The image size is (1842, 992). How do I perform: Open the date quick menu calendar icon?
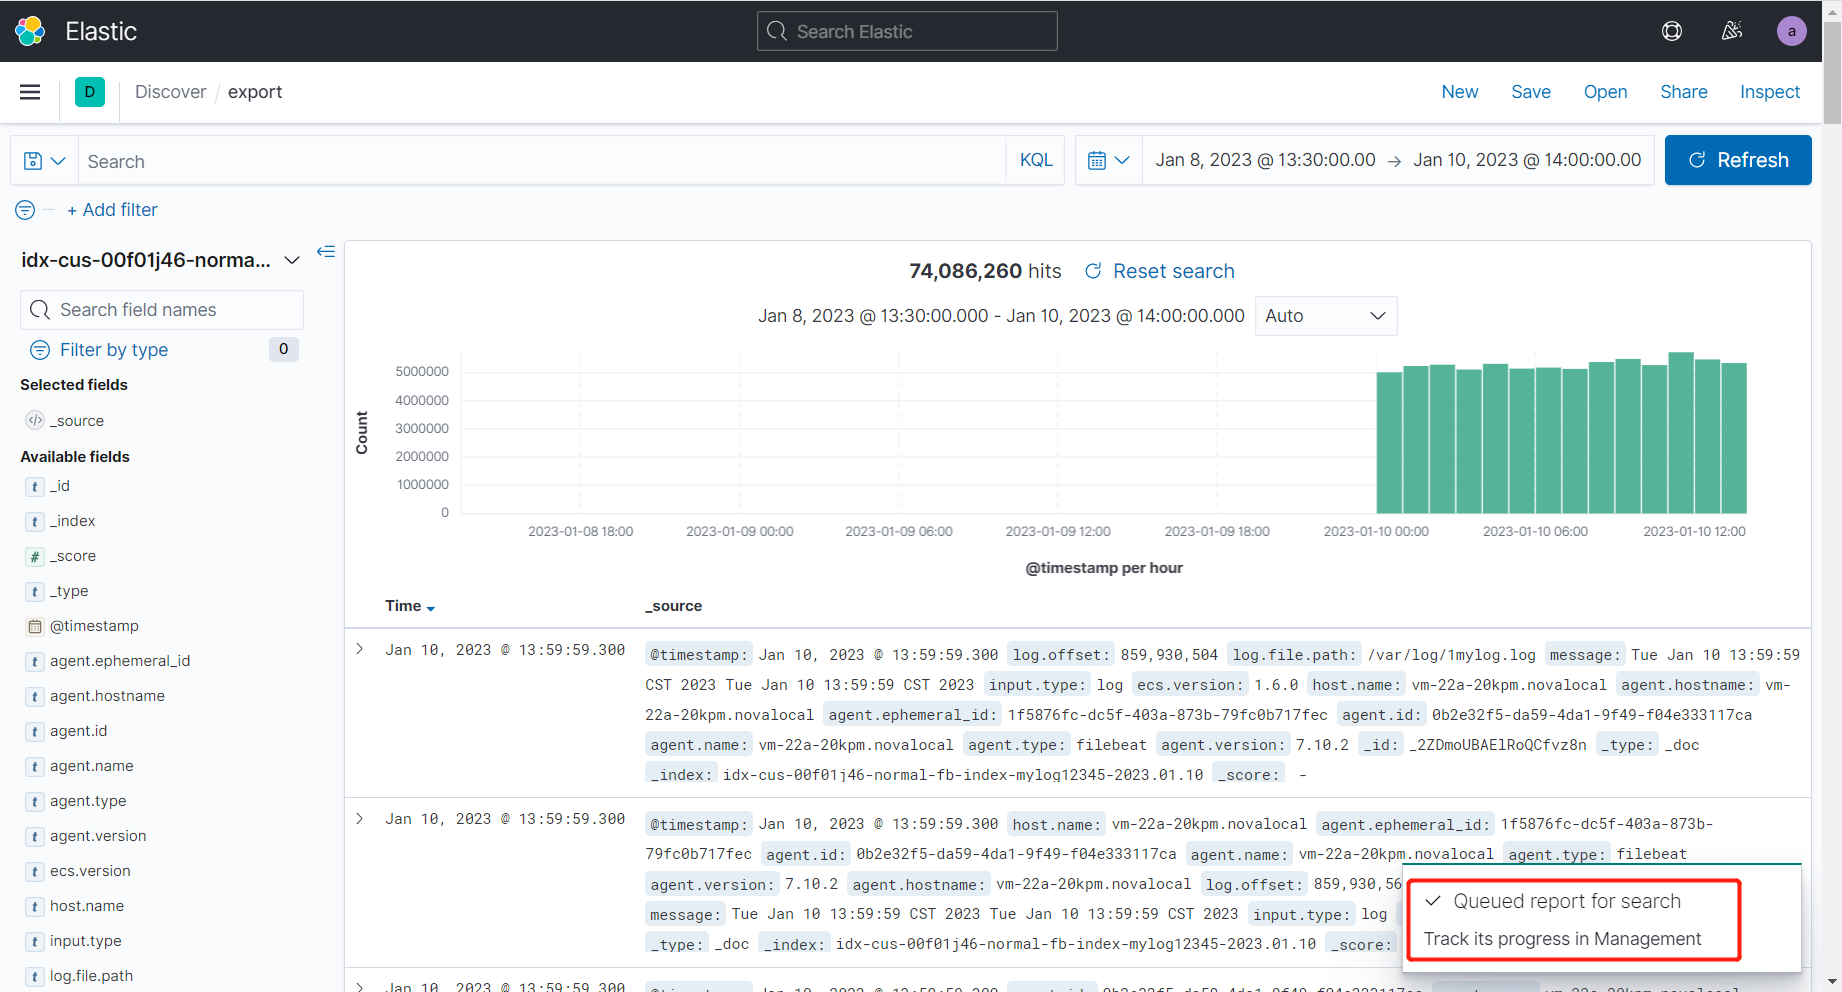pos(1108,160)
